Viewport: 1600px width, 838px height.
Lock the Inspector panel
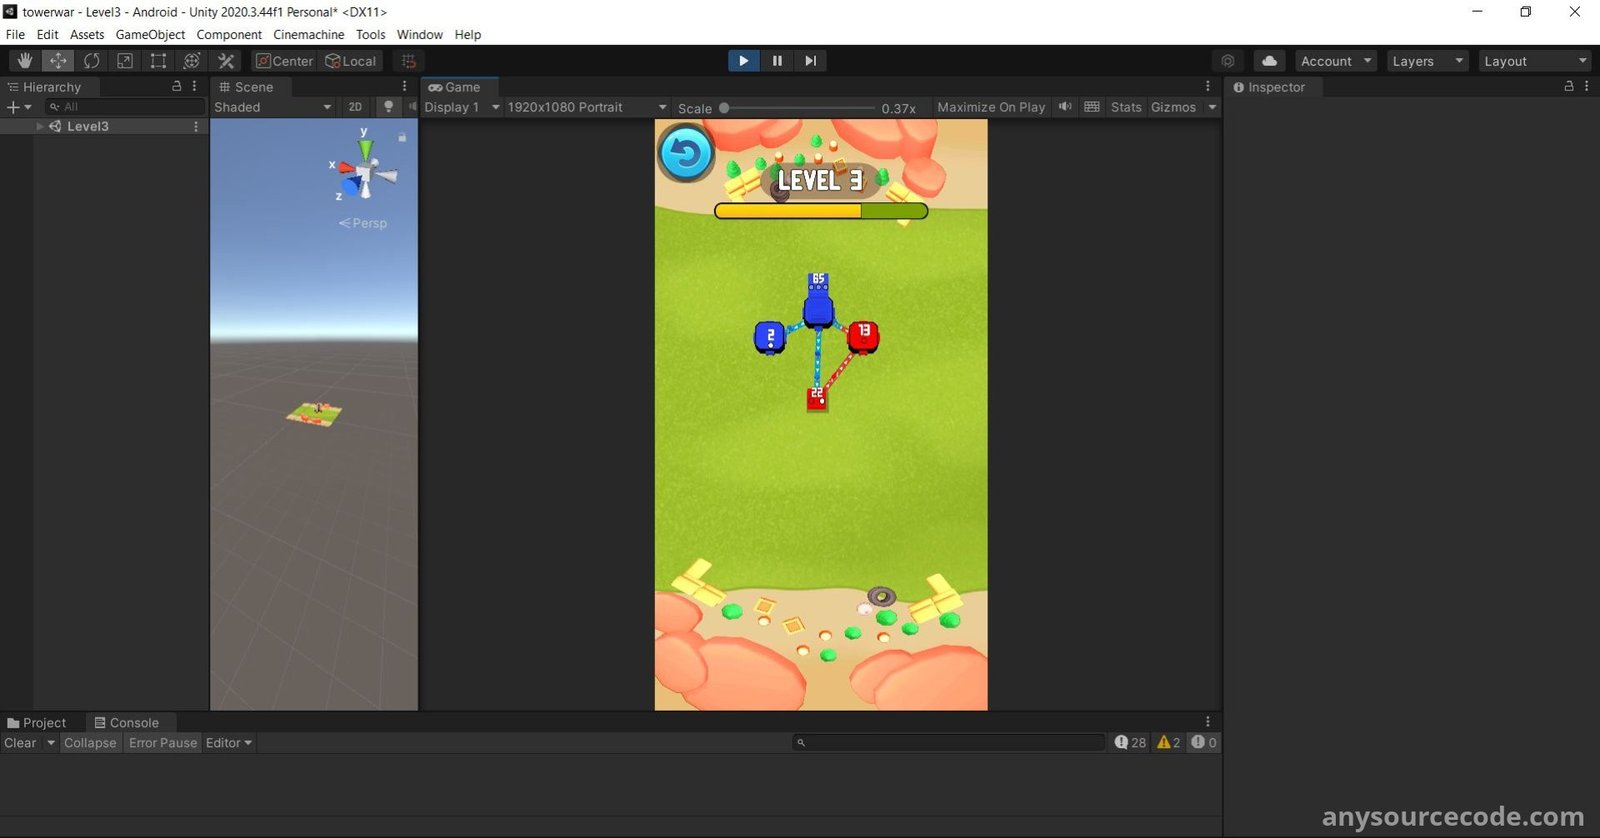click(1569, 87)
